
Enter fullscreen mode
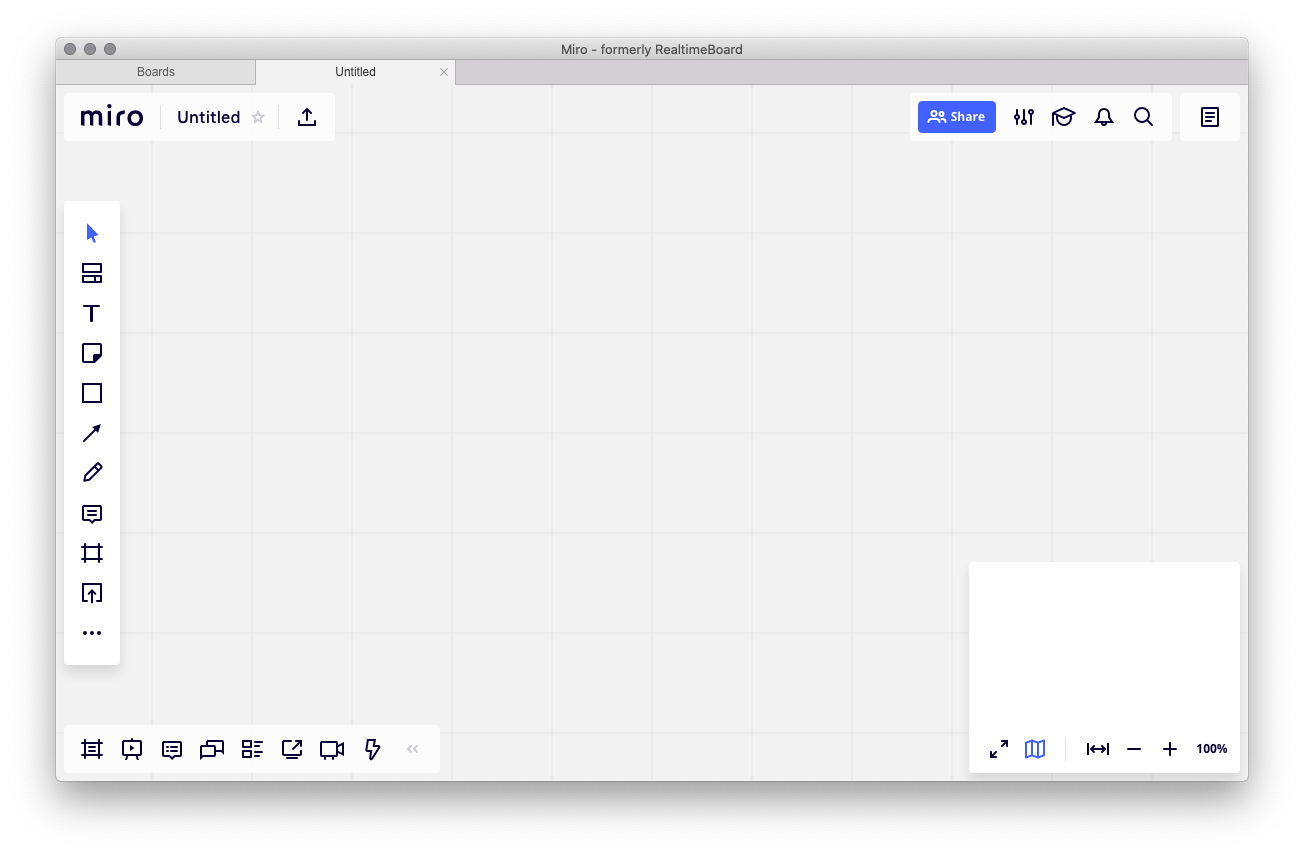tap(998, 749)
